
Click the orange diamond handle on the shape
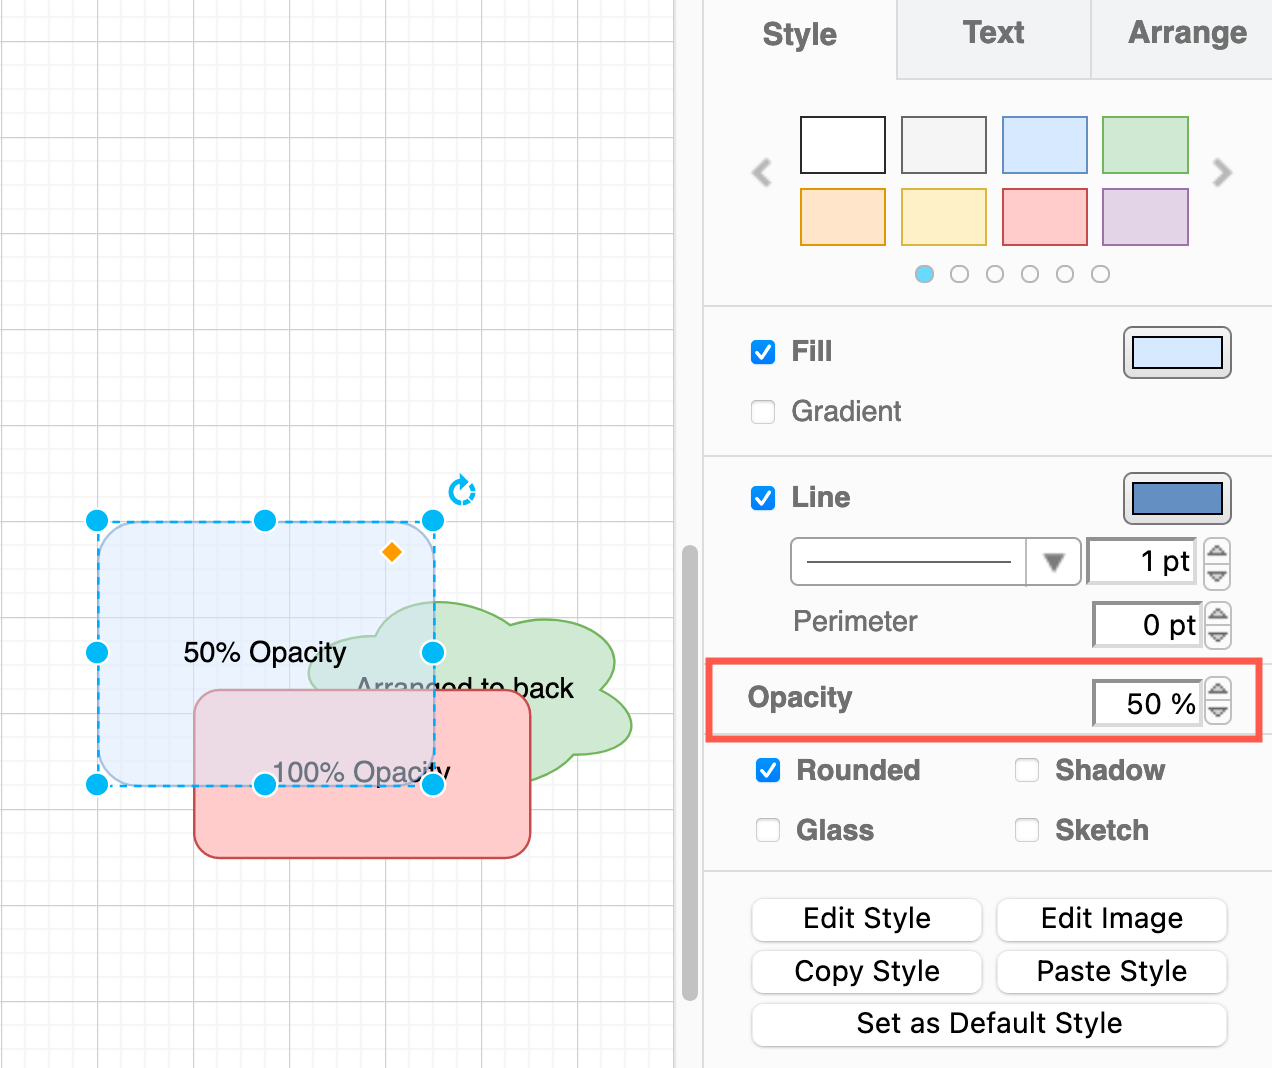click(392, 551)
